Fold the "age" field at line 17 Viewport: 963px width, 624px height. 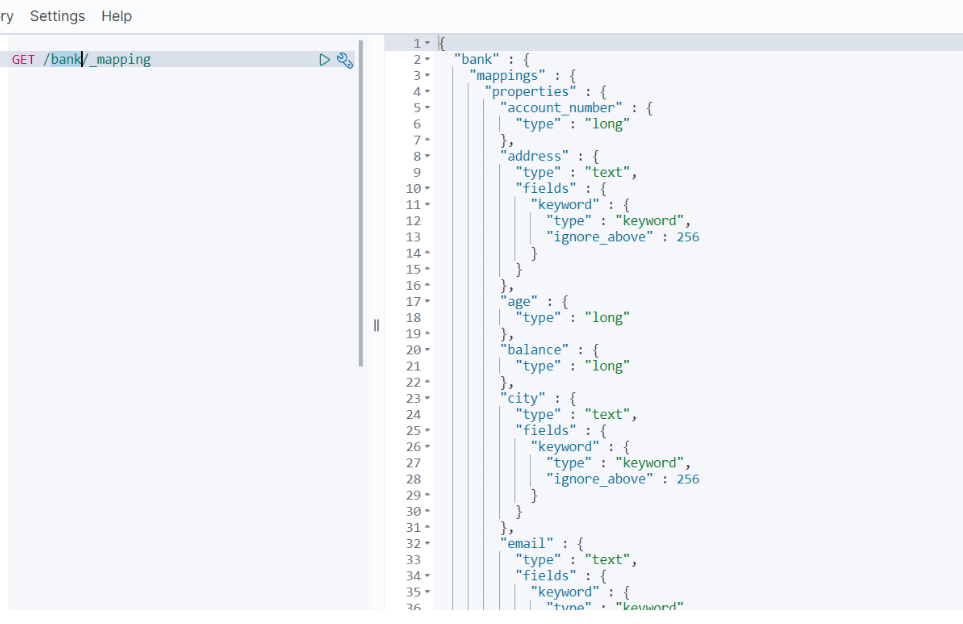(x=428, y=301)
